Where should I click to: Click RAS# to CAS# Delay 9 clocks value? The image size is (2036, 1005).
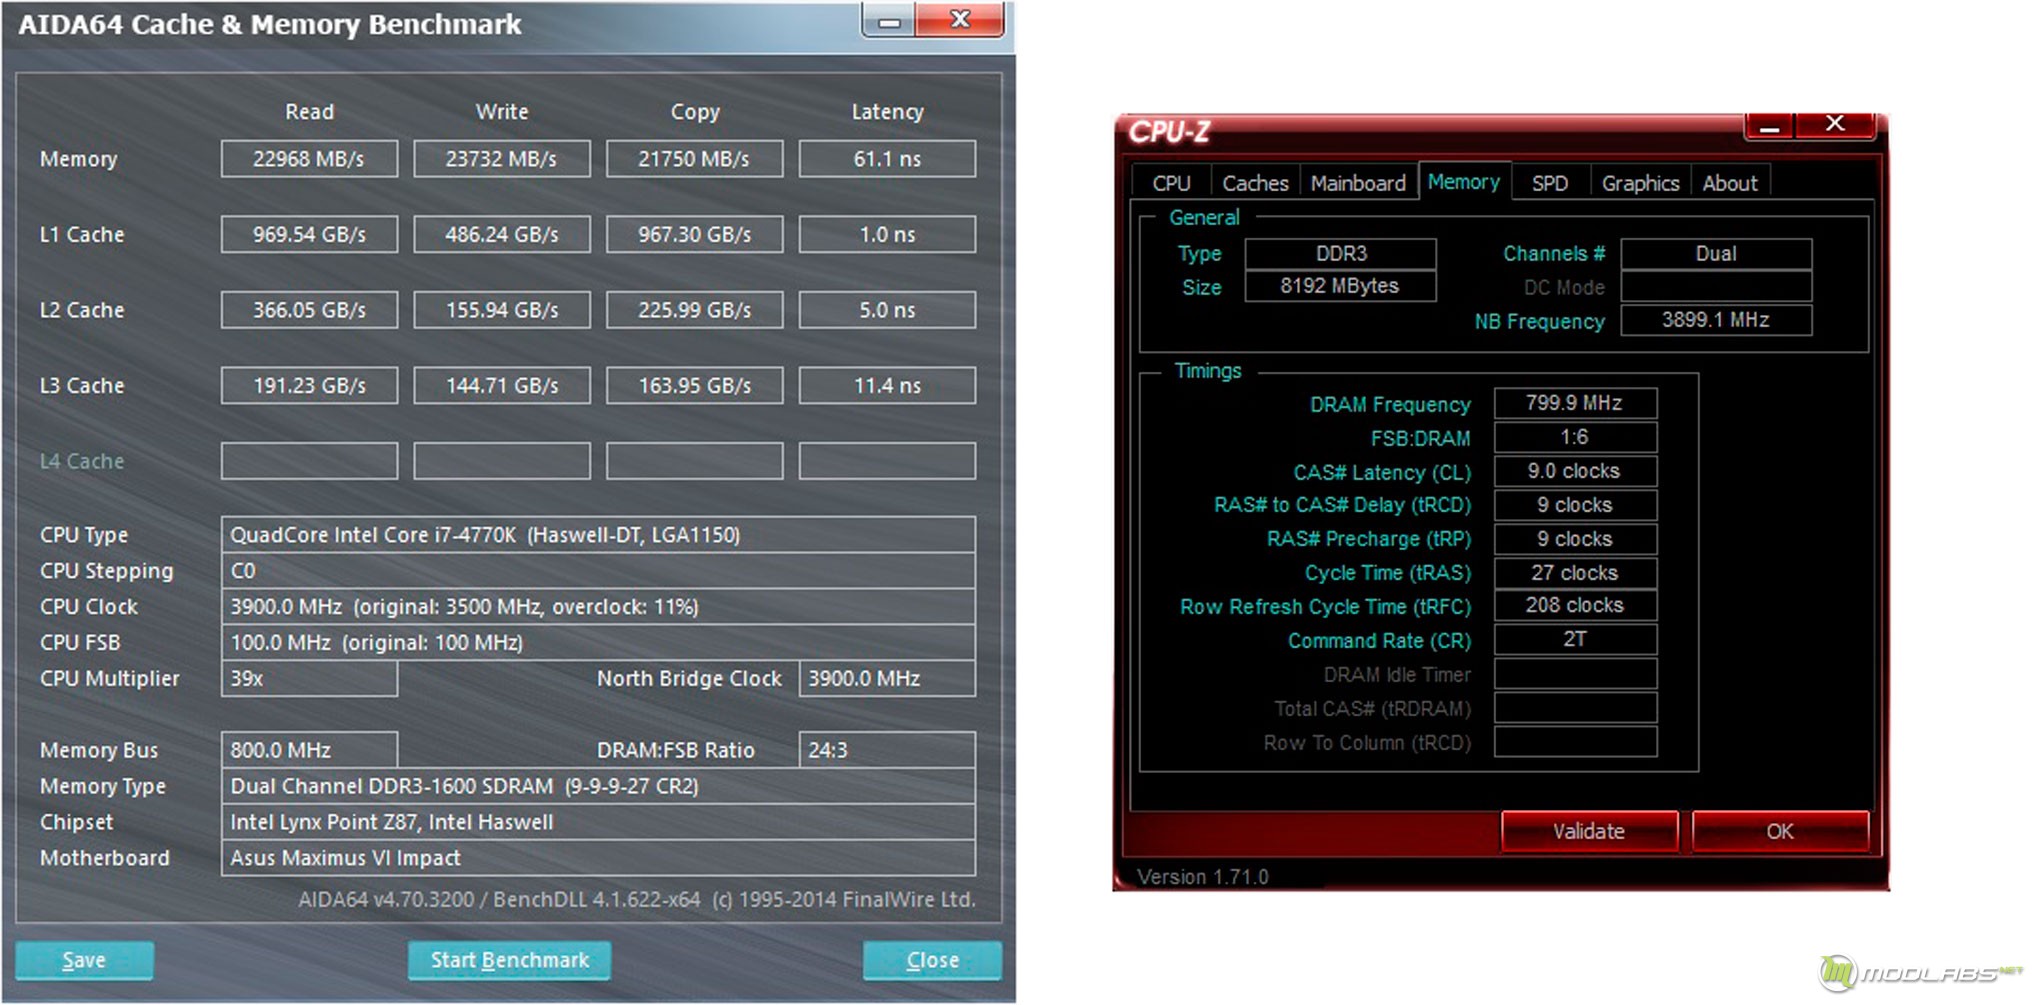[x=1575, y=505]
